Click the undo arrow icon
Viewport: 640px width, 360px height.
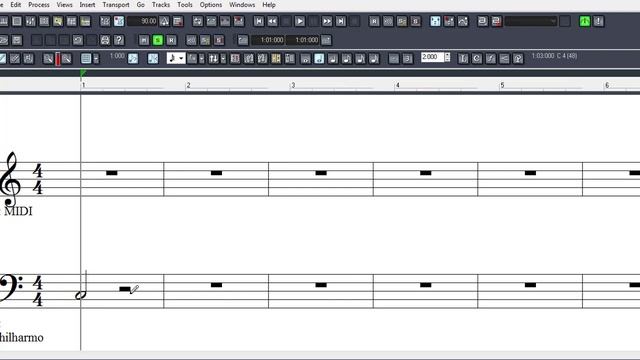[x=78, y=40]
